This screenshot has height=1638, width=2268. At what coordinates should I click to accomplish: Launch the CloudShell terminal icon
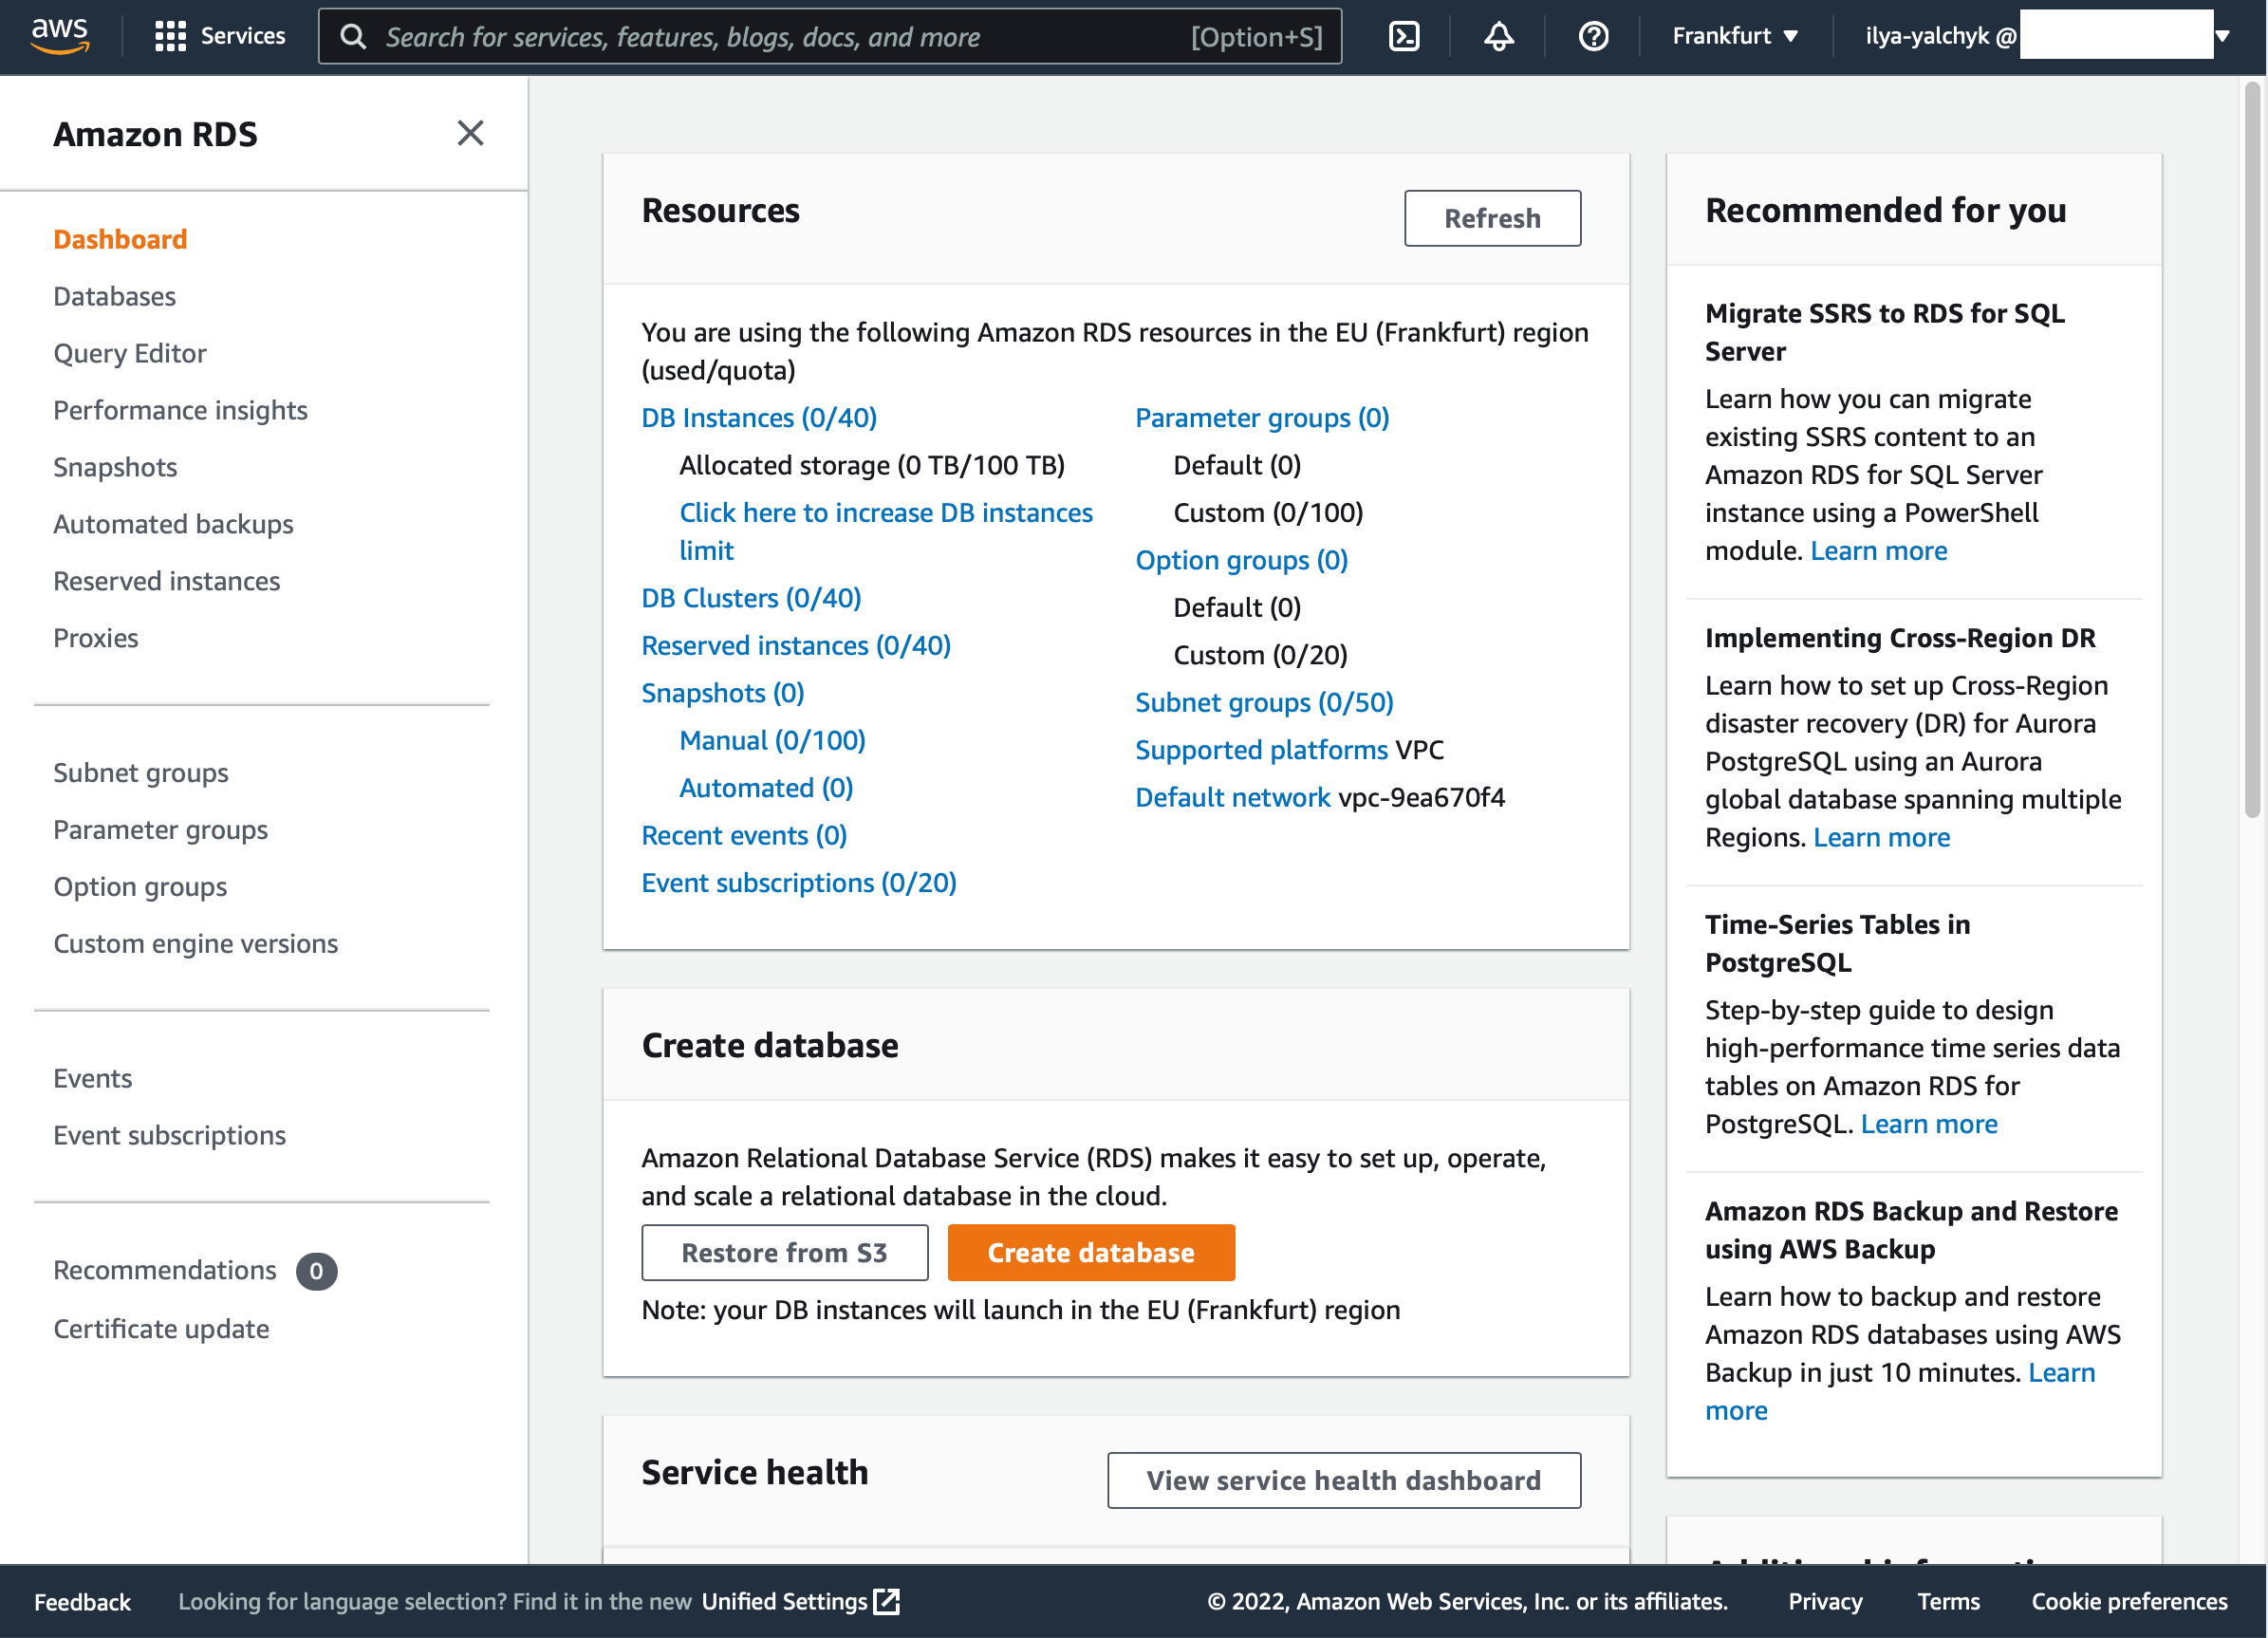click(x=1404, y=36)
